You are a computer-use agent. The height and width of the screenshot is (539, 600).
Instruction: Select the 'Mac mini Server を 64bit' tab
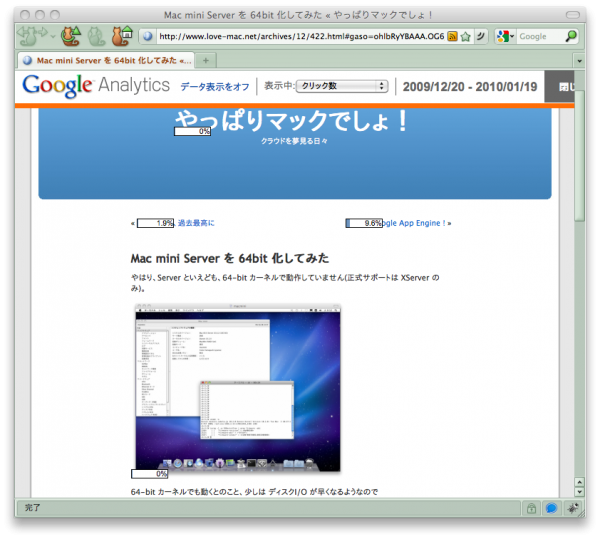(x=106, y=60)
